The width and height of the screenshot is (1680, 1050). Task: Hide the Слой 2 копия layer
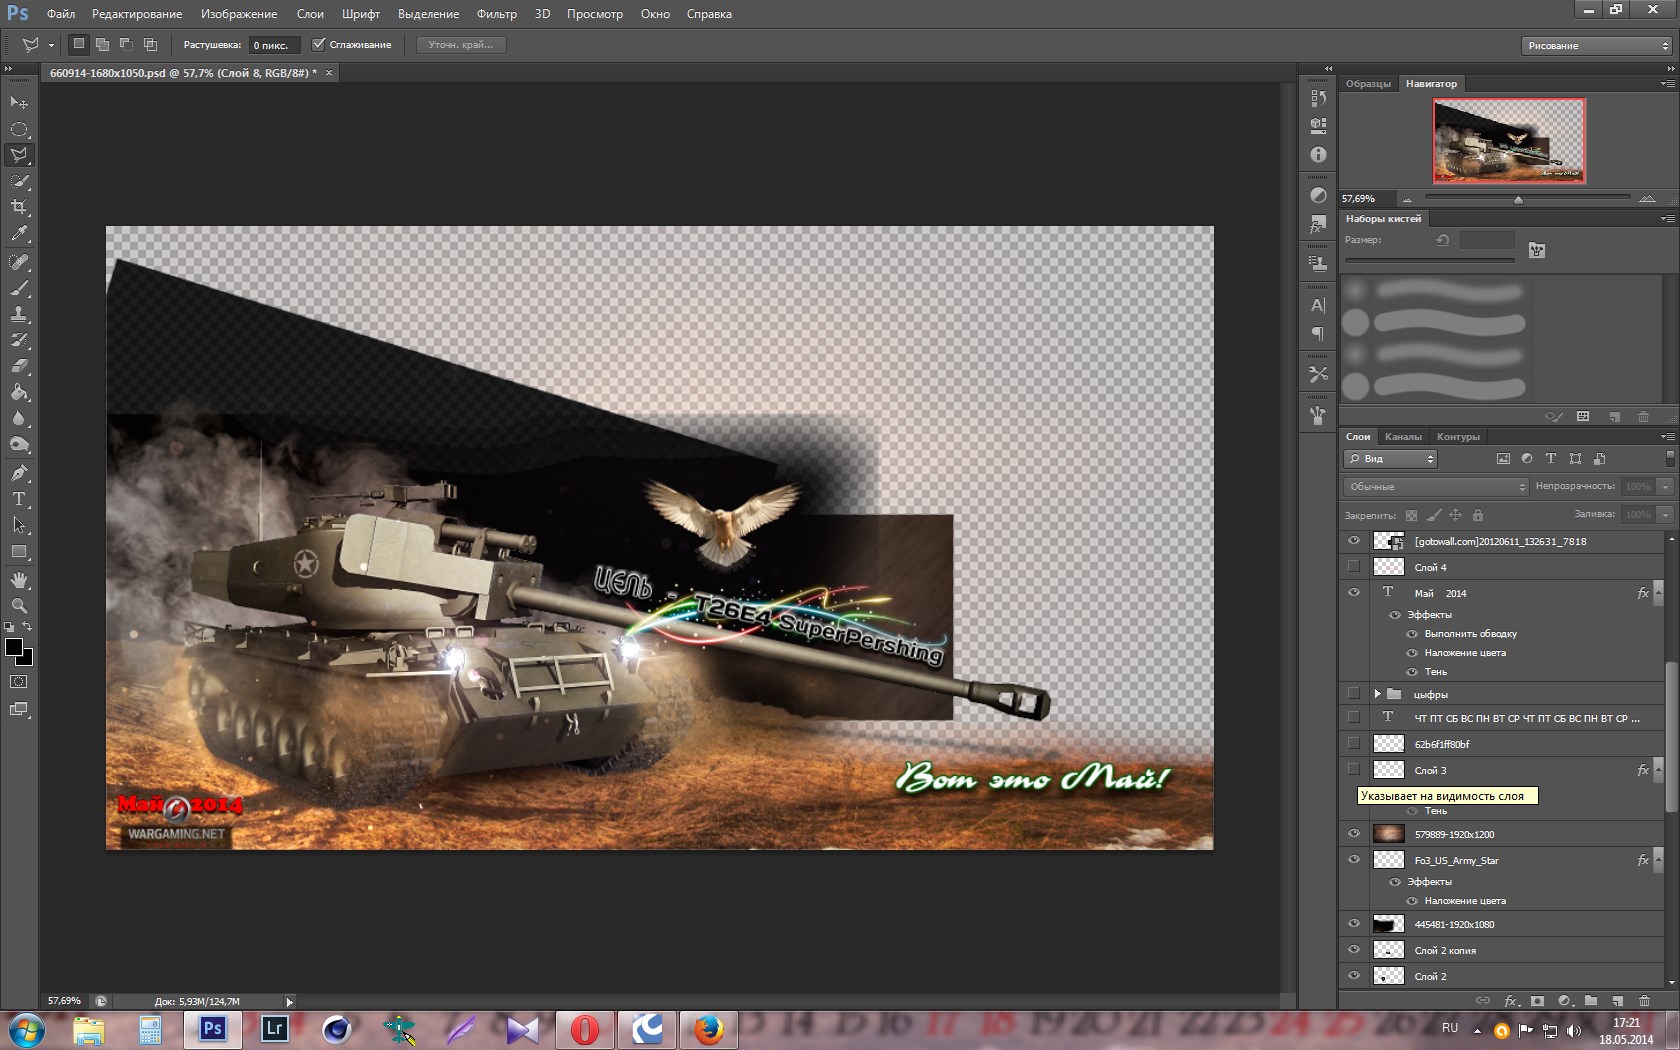tap(1354, 950)
